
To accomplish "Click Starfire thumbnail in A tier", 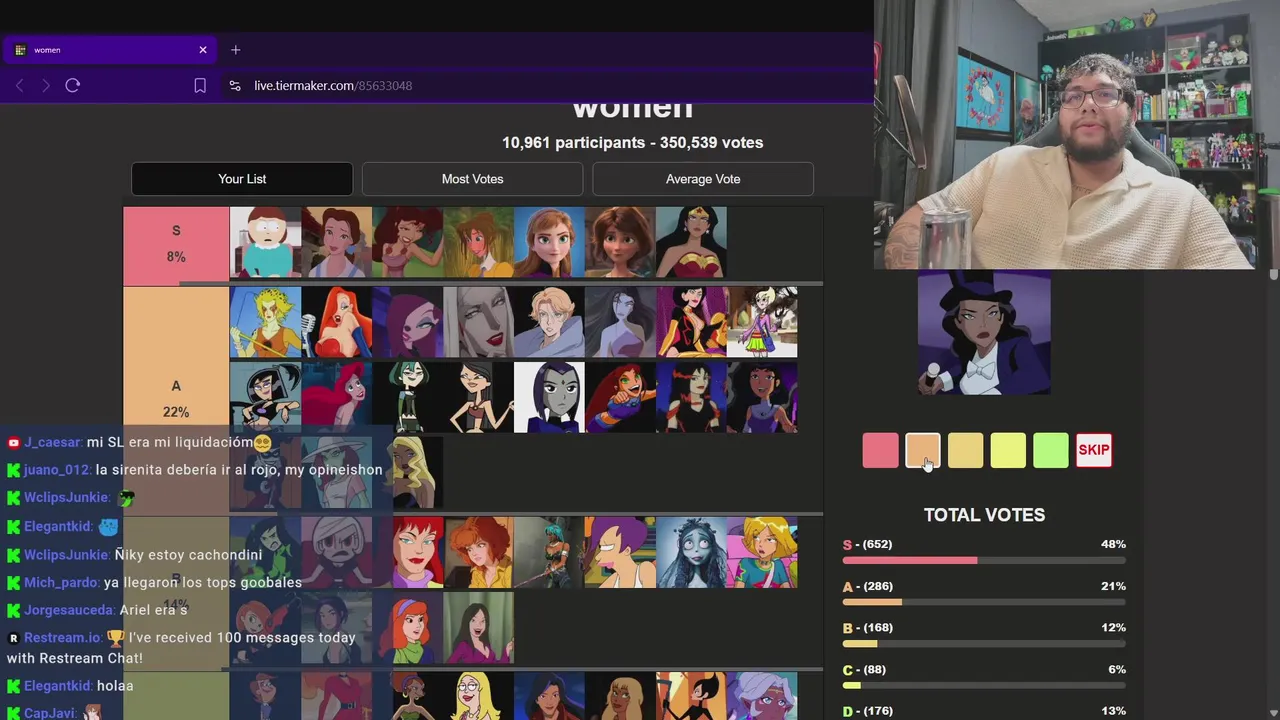I will click(x=620, y=397).
